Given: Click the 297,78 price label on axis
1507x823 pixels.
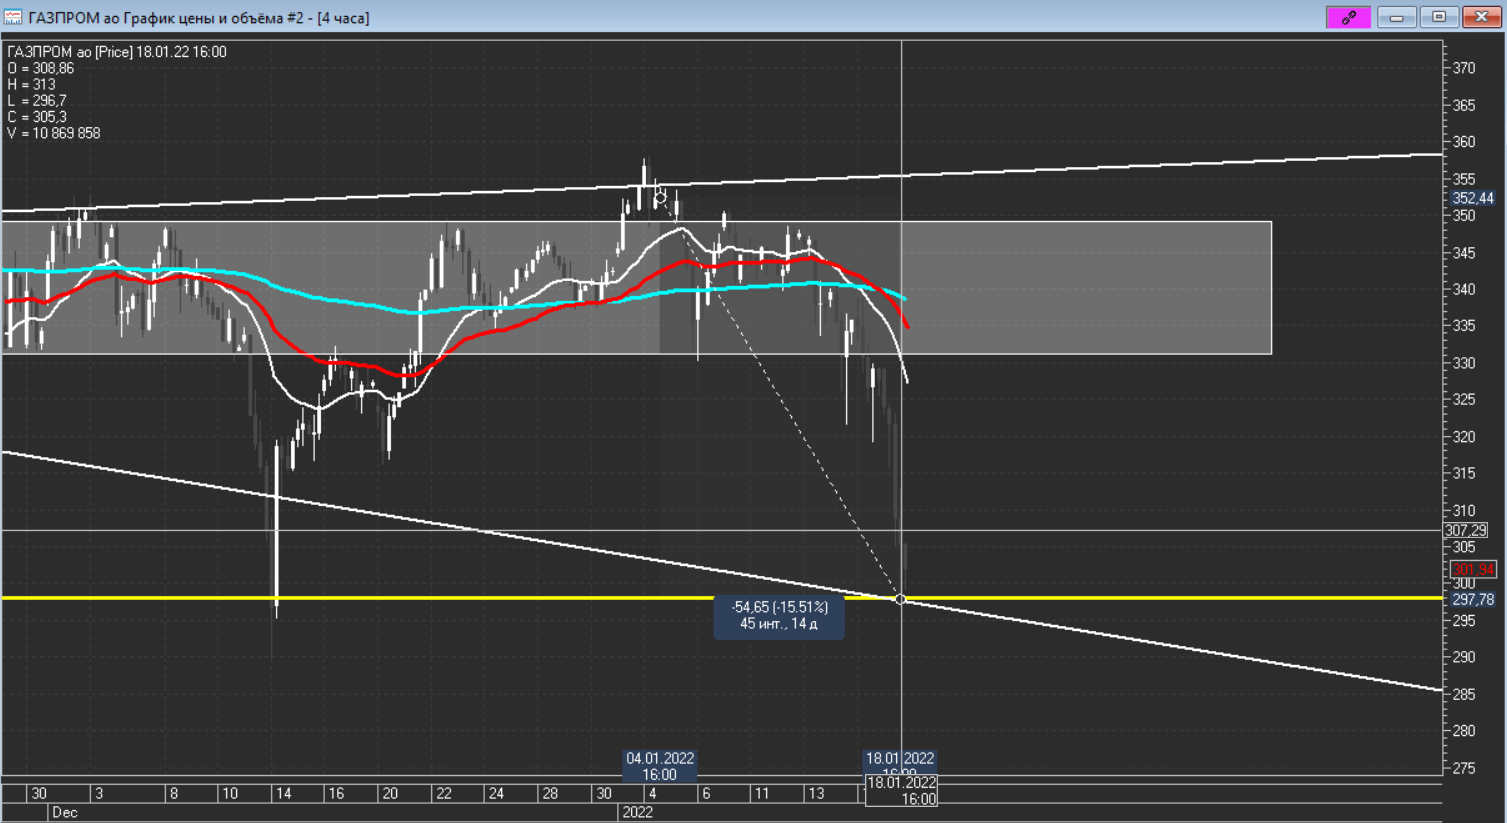Looking at the screenshot, I should [1472, 600].
